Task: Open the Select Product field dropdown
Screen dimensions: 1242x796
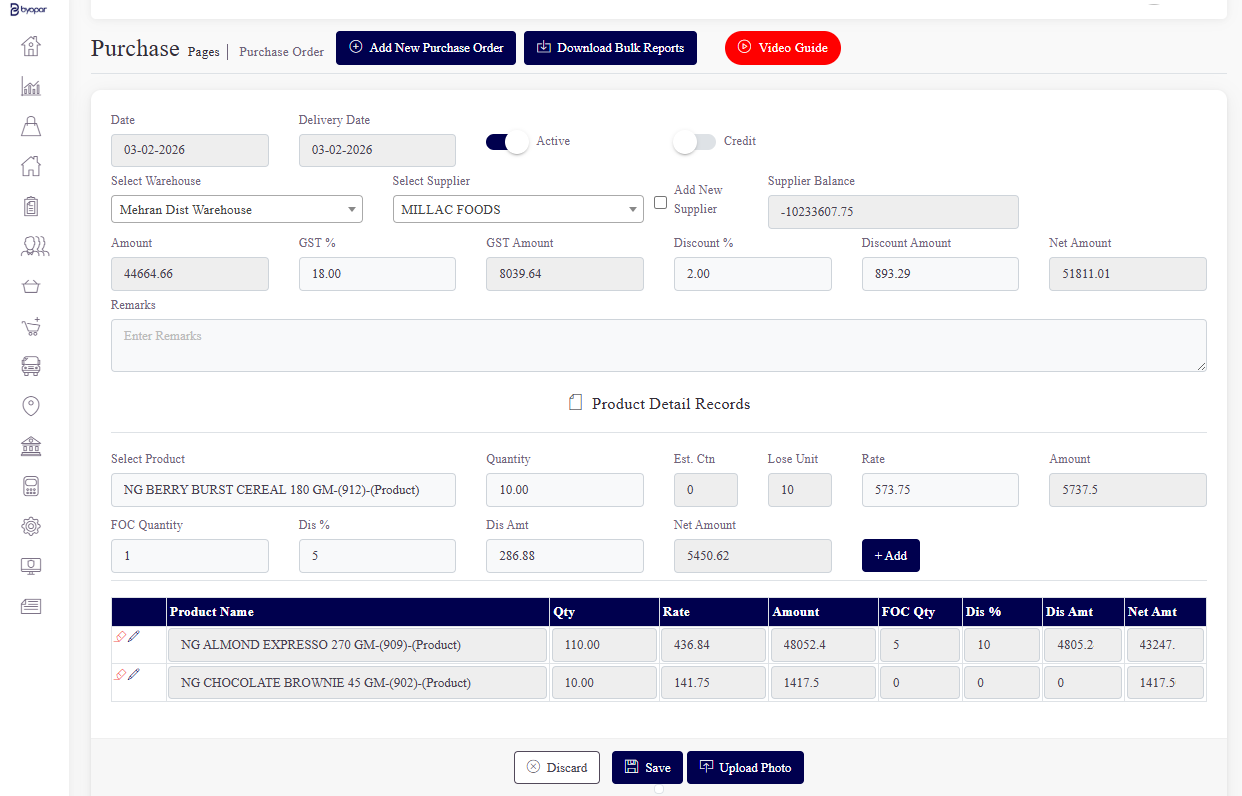Action: [282, 489]
